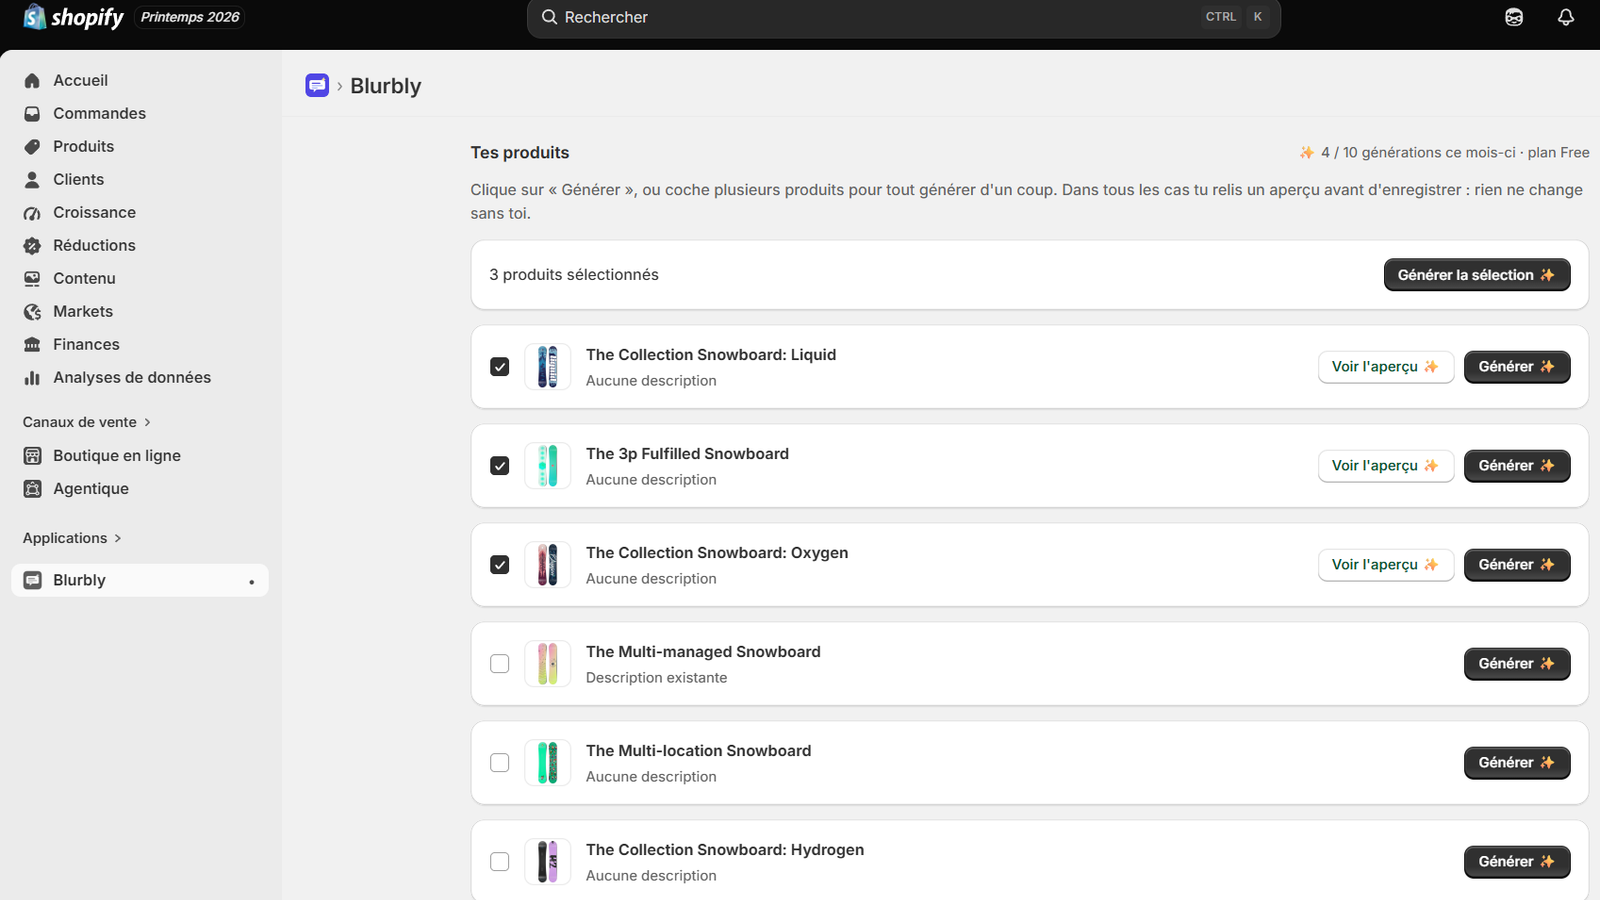Click the Commandes inbox icon
The height and width of the screenshot is (900, 1600).
pyautogui.click(x=32, y=114)
